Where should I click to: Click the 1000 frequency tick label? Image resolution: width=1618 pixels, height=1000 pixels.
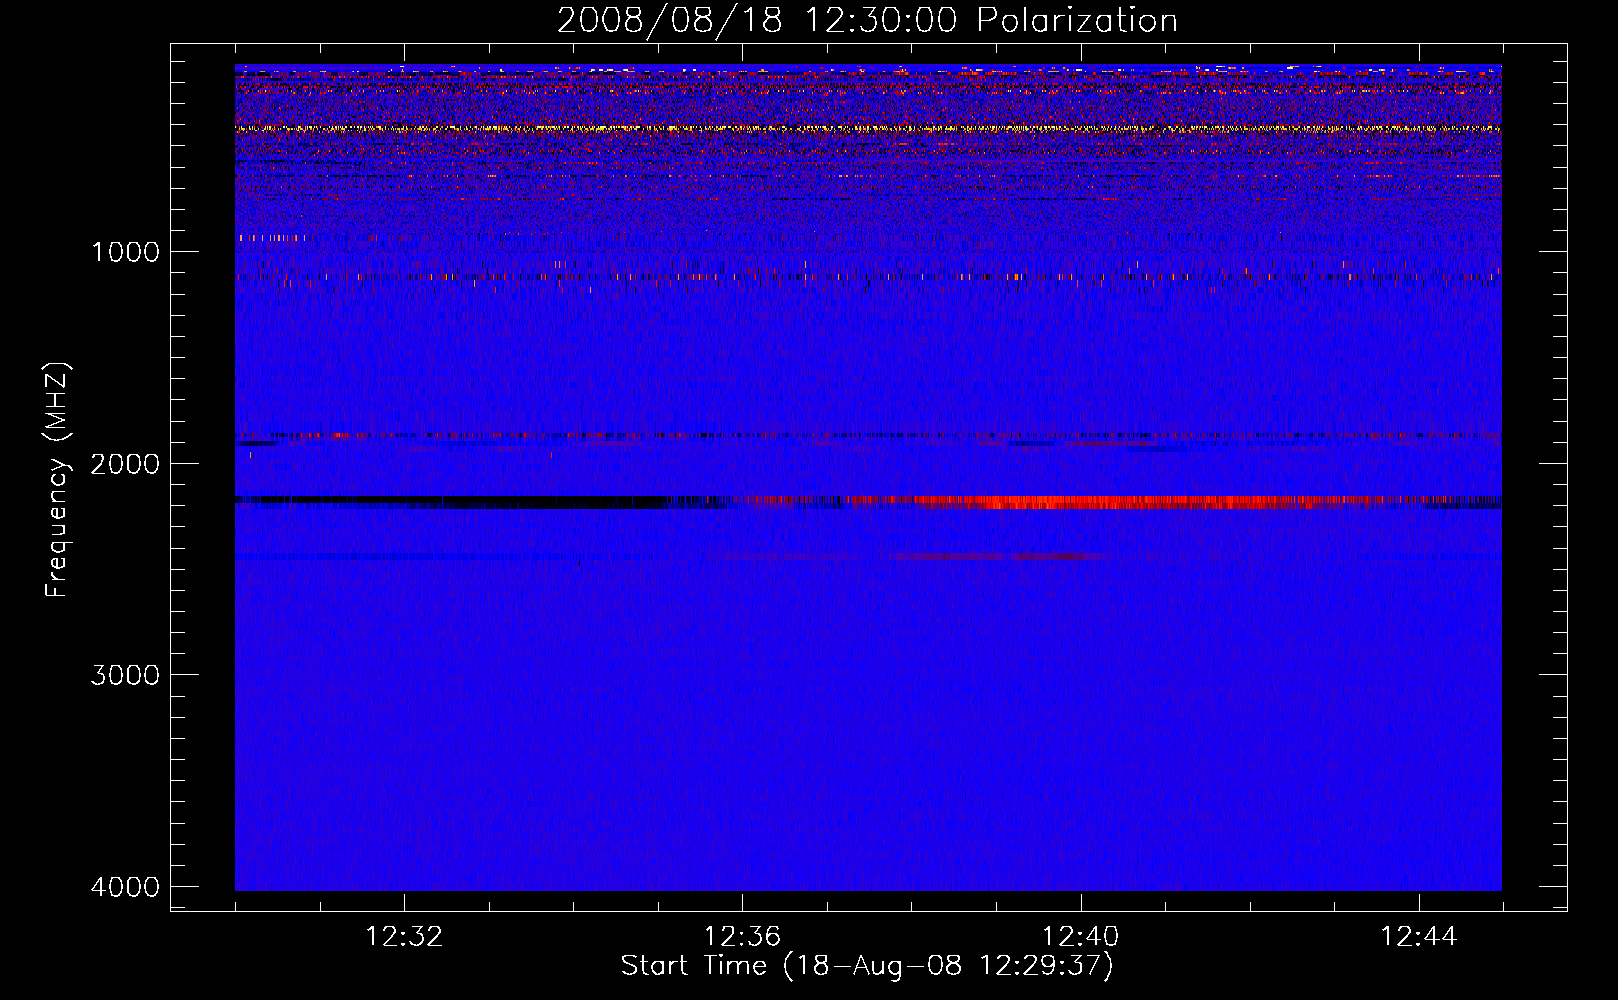click(x=125, y=252)
